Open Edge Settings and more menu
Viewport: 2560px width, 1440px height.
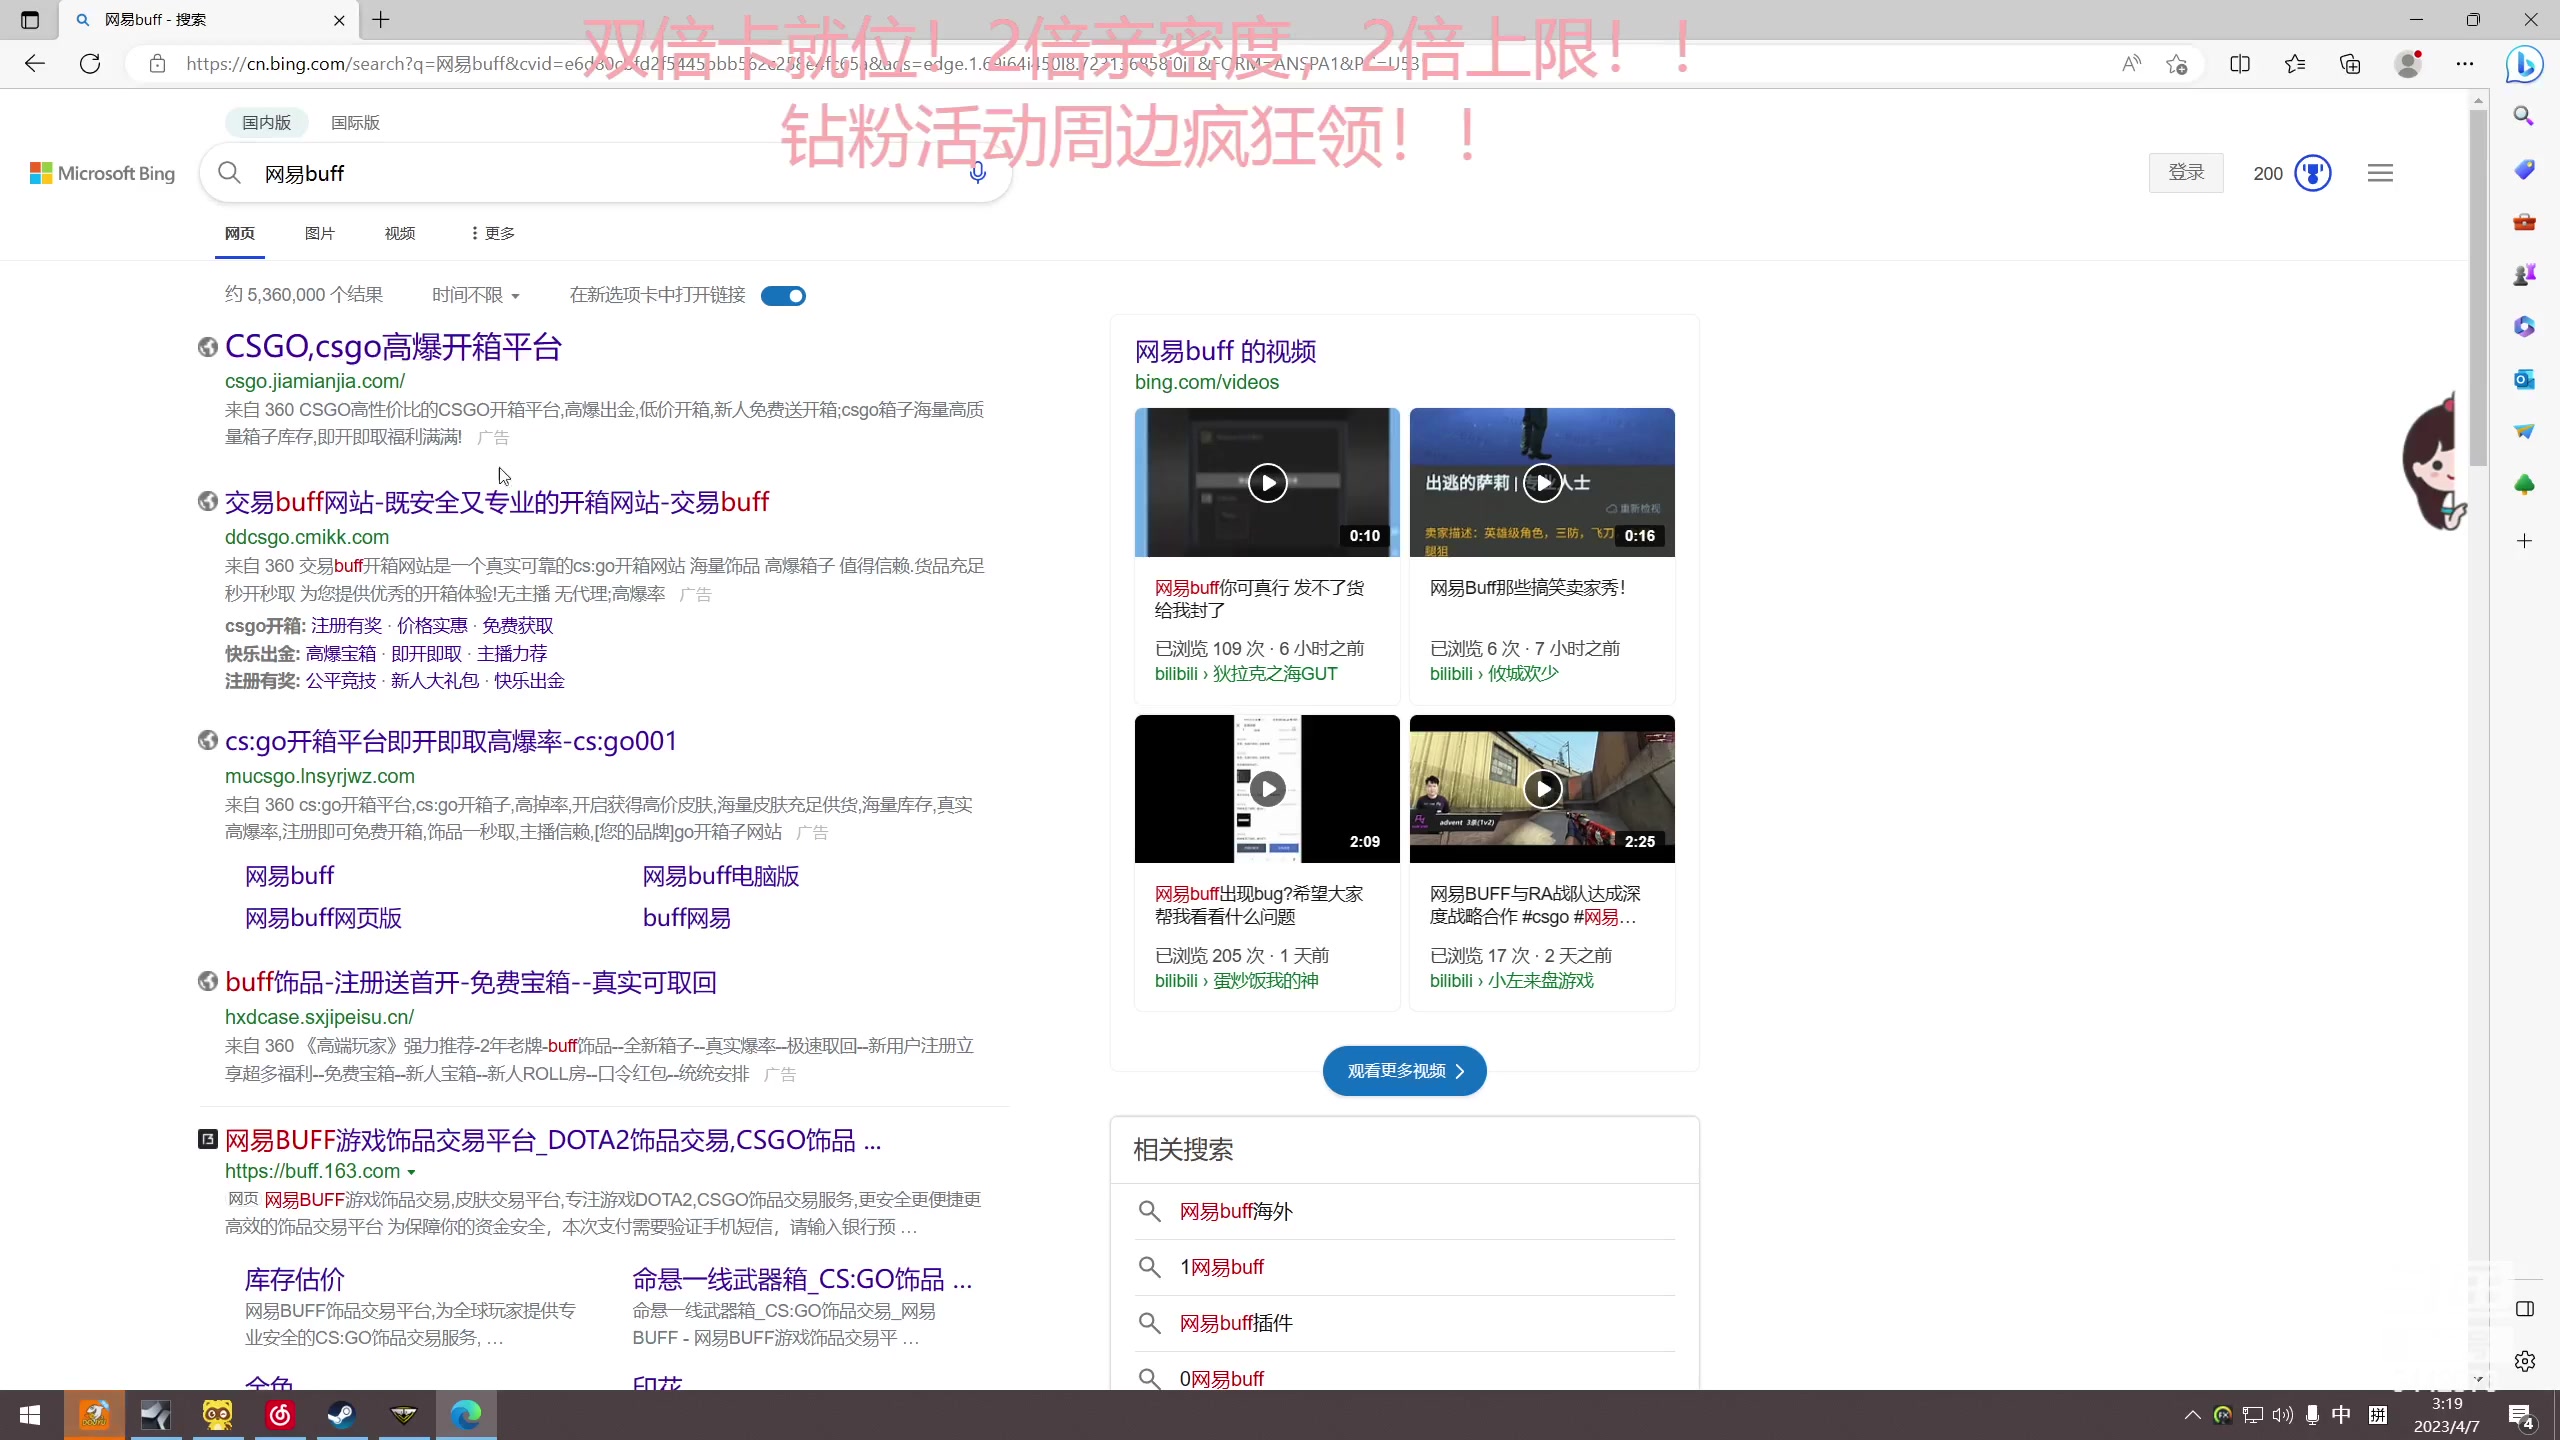point(2465,64)
